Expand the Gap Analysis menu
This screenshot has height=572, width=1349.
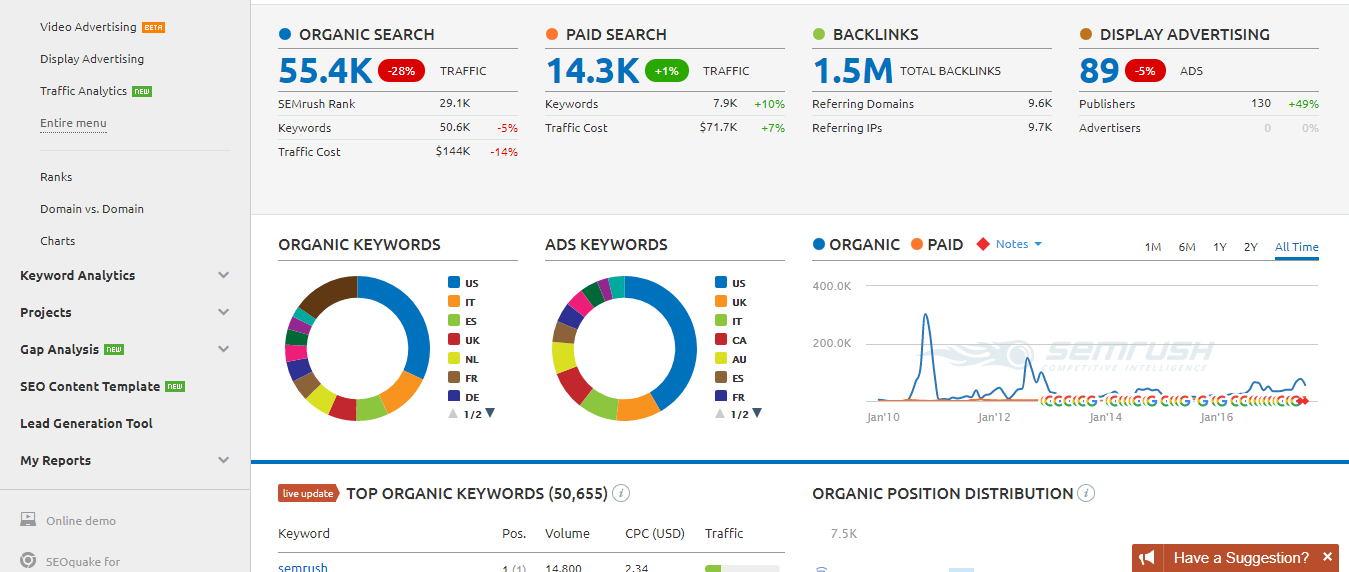point(224,349)
